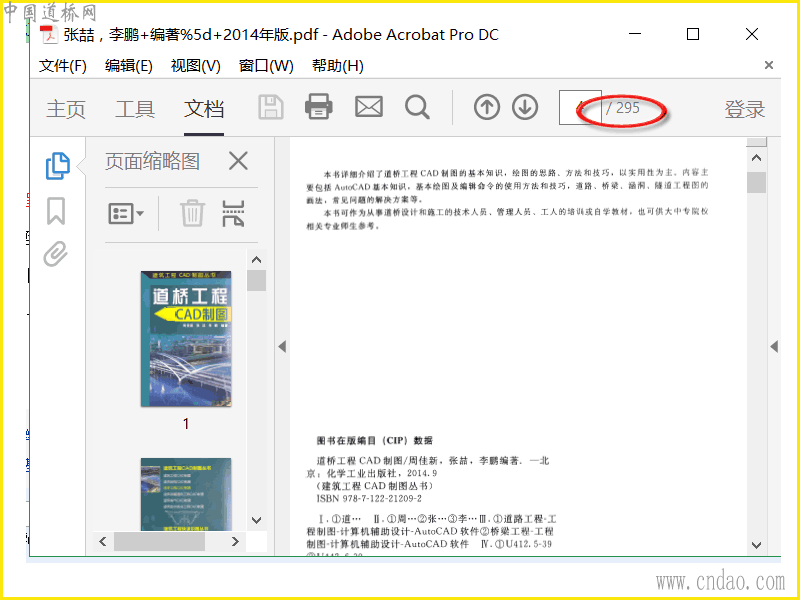
Task: Click the print pages scissors-style icon
Action: pyautogui.click(x=233, y=213)
